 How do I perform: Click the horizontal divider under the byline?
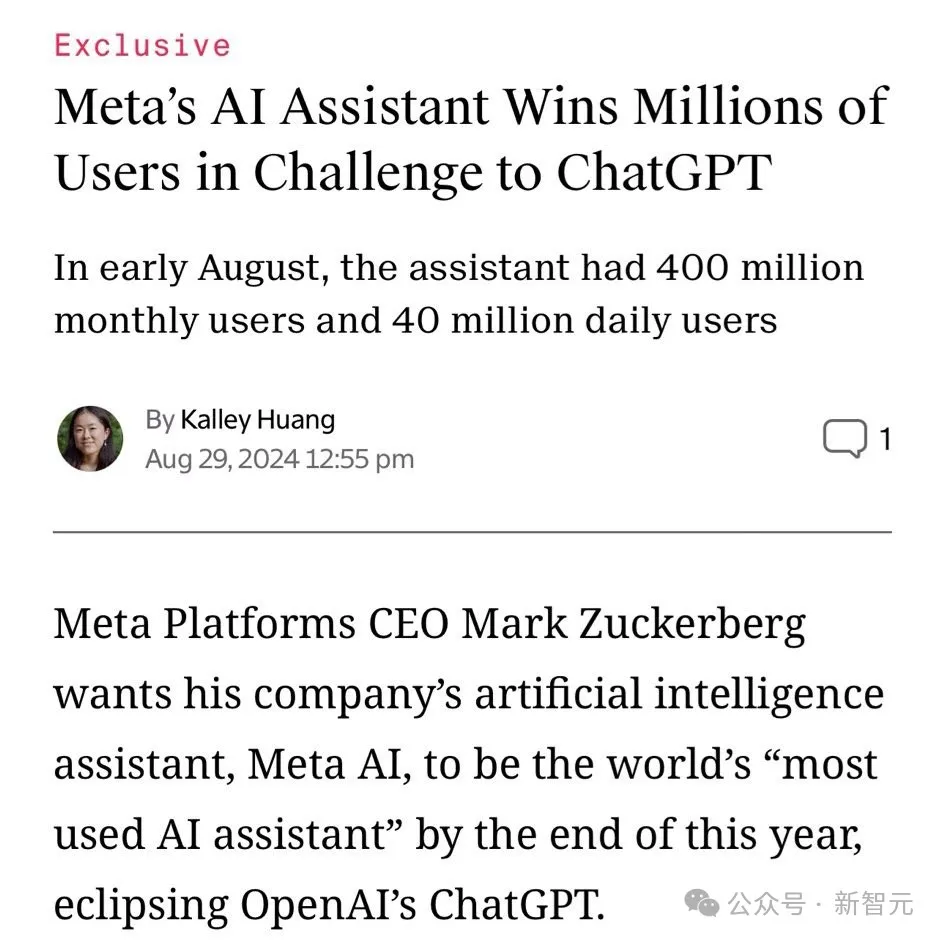(x=472, y=533)
